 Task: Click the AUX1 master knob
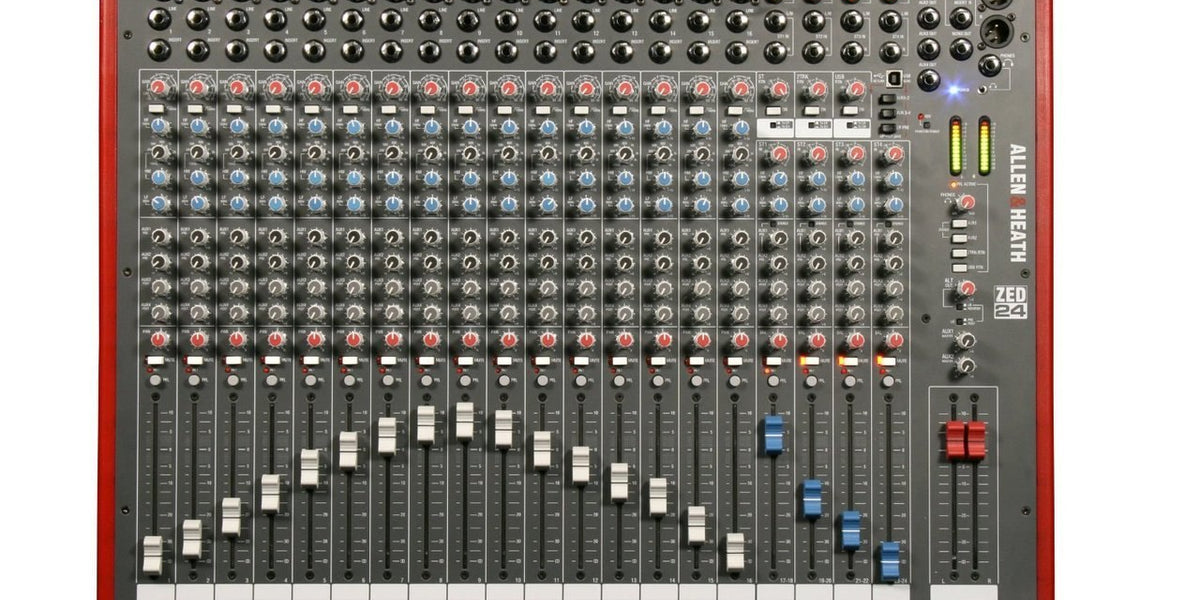coord(966,340)
